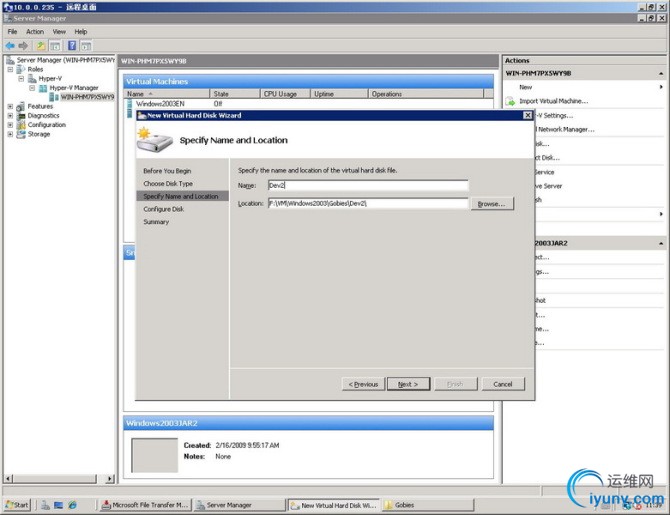
Task: Select the Configuration tree node
Action: pos(47,125)
